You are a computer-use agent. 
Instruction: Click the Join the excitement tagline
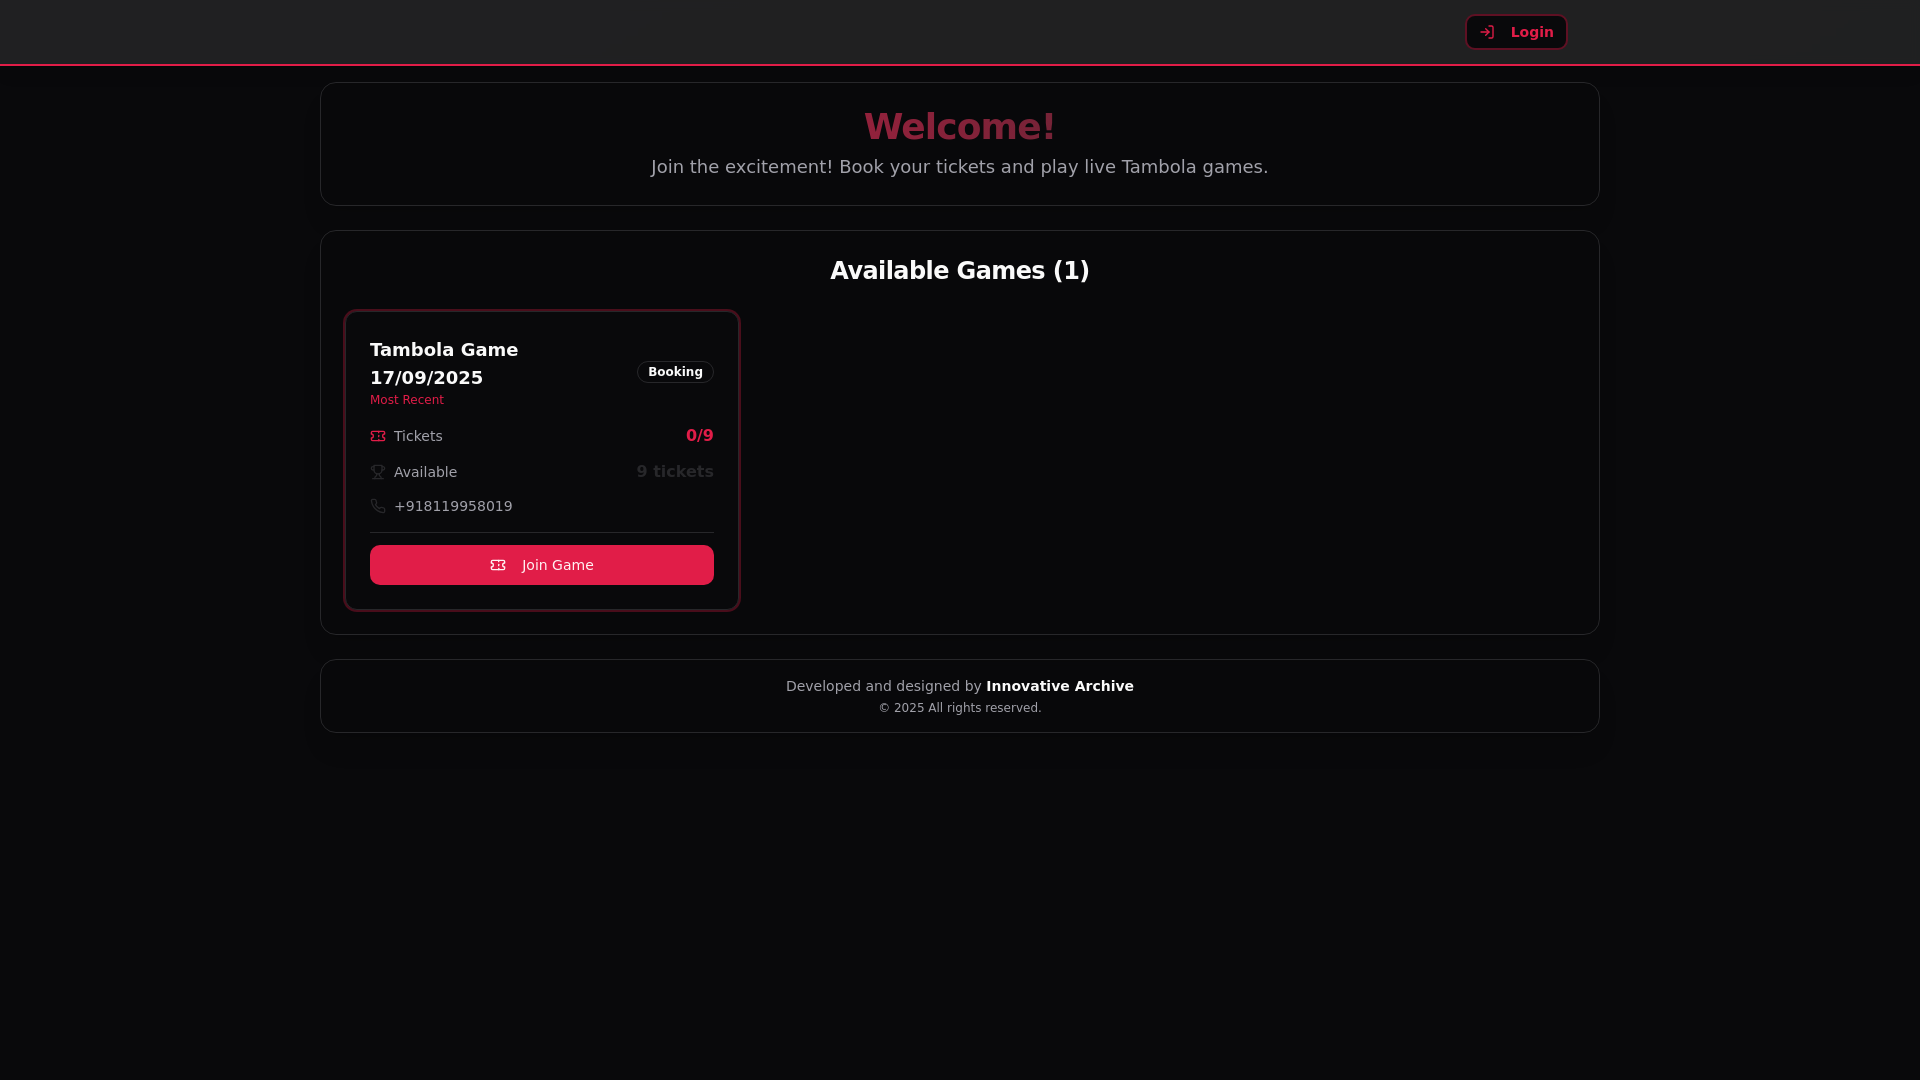960,167
